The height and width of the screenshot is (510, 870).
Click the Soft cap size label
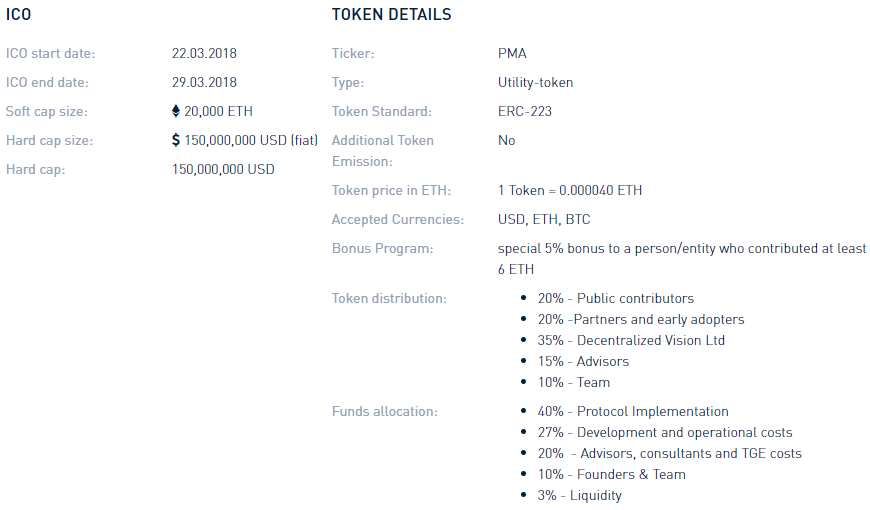click(x=47, y=111)
